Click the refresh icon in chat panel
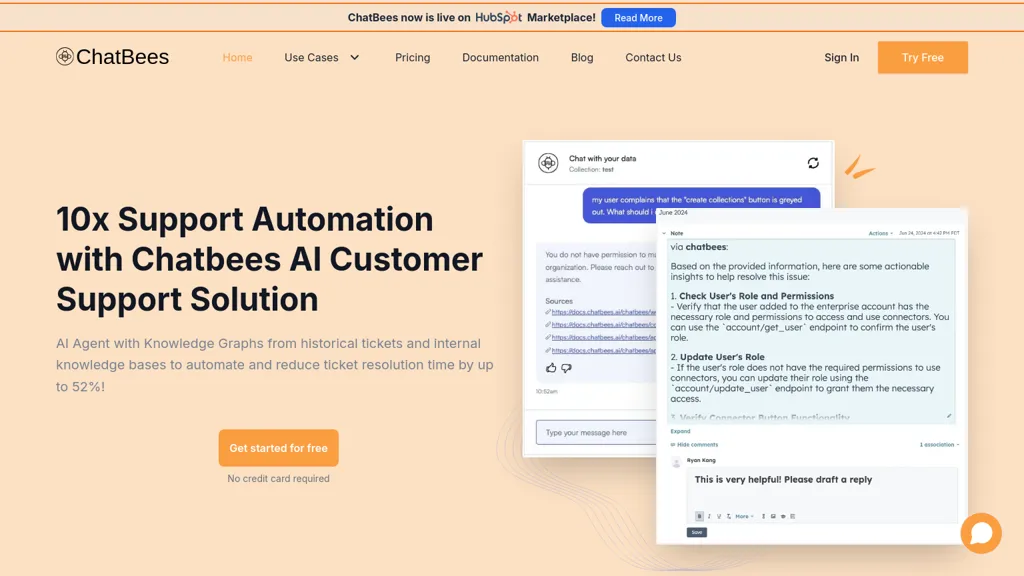The width and height of the screenshot is (1024, 576). (813, 163)
